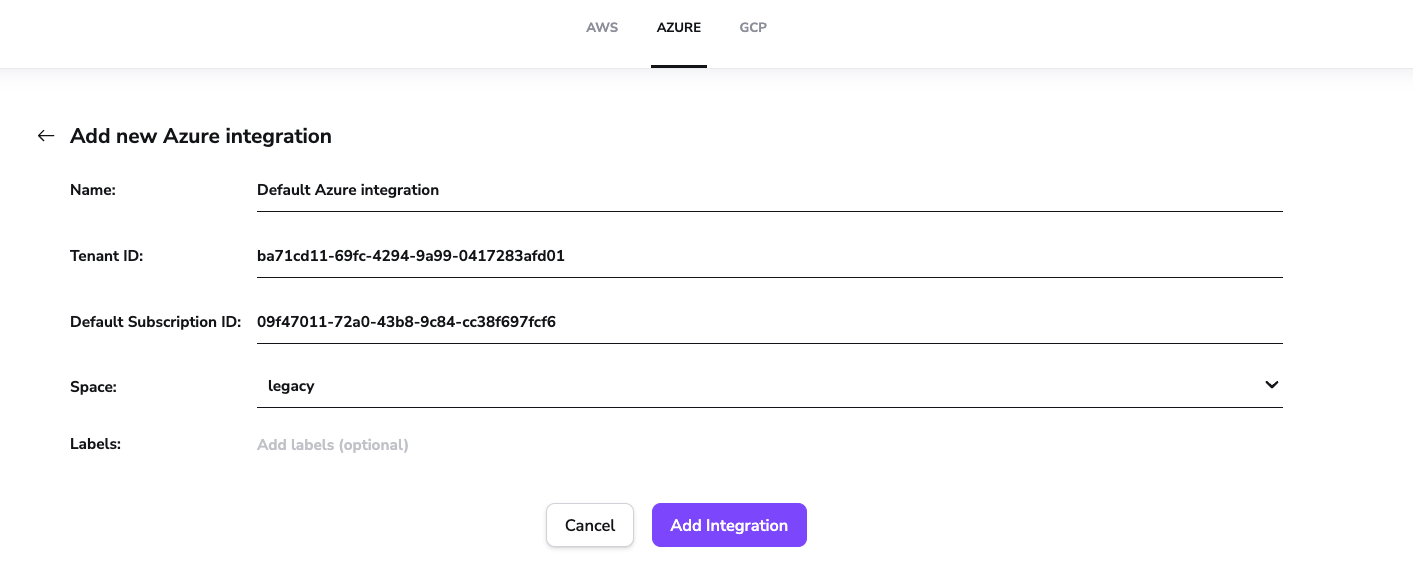The width and height of the screenshot is (1413, 576).
Task: Submit with the Add Integration button
Action: [729, 525]
